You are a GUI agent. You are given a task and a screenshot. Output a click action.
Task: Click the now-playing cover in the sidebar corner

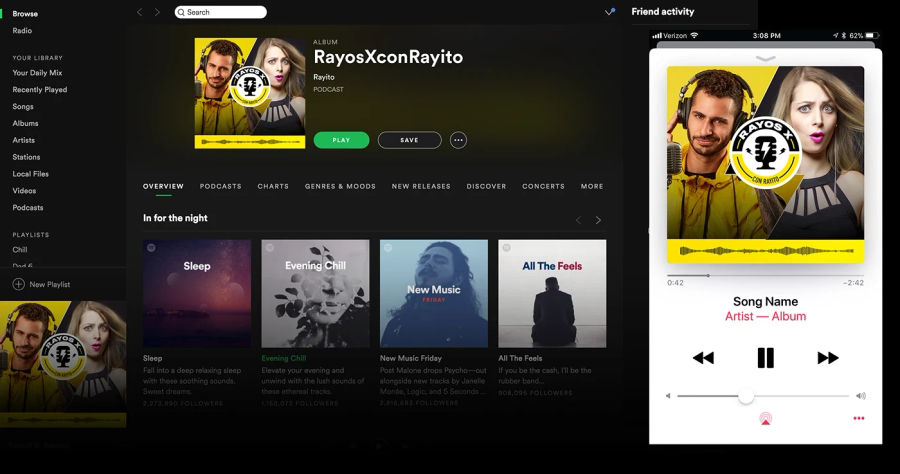coord(63,364)
